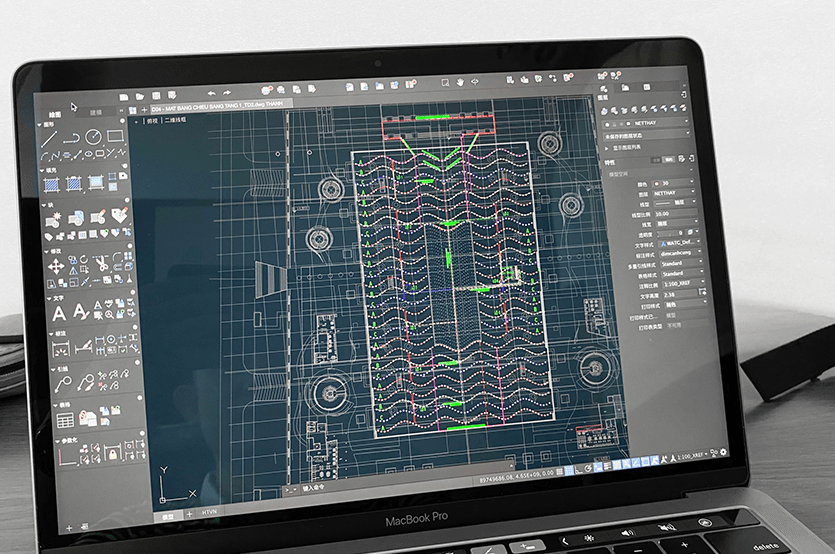Click the Redo arrow in toolbar
Screen dimensions: 835x554
[227, 93]
